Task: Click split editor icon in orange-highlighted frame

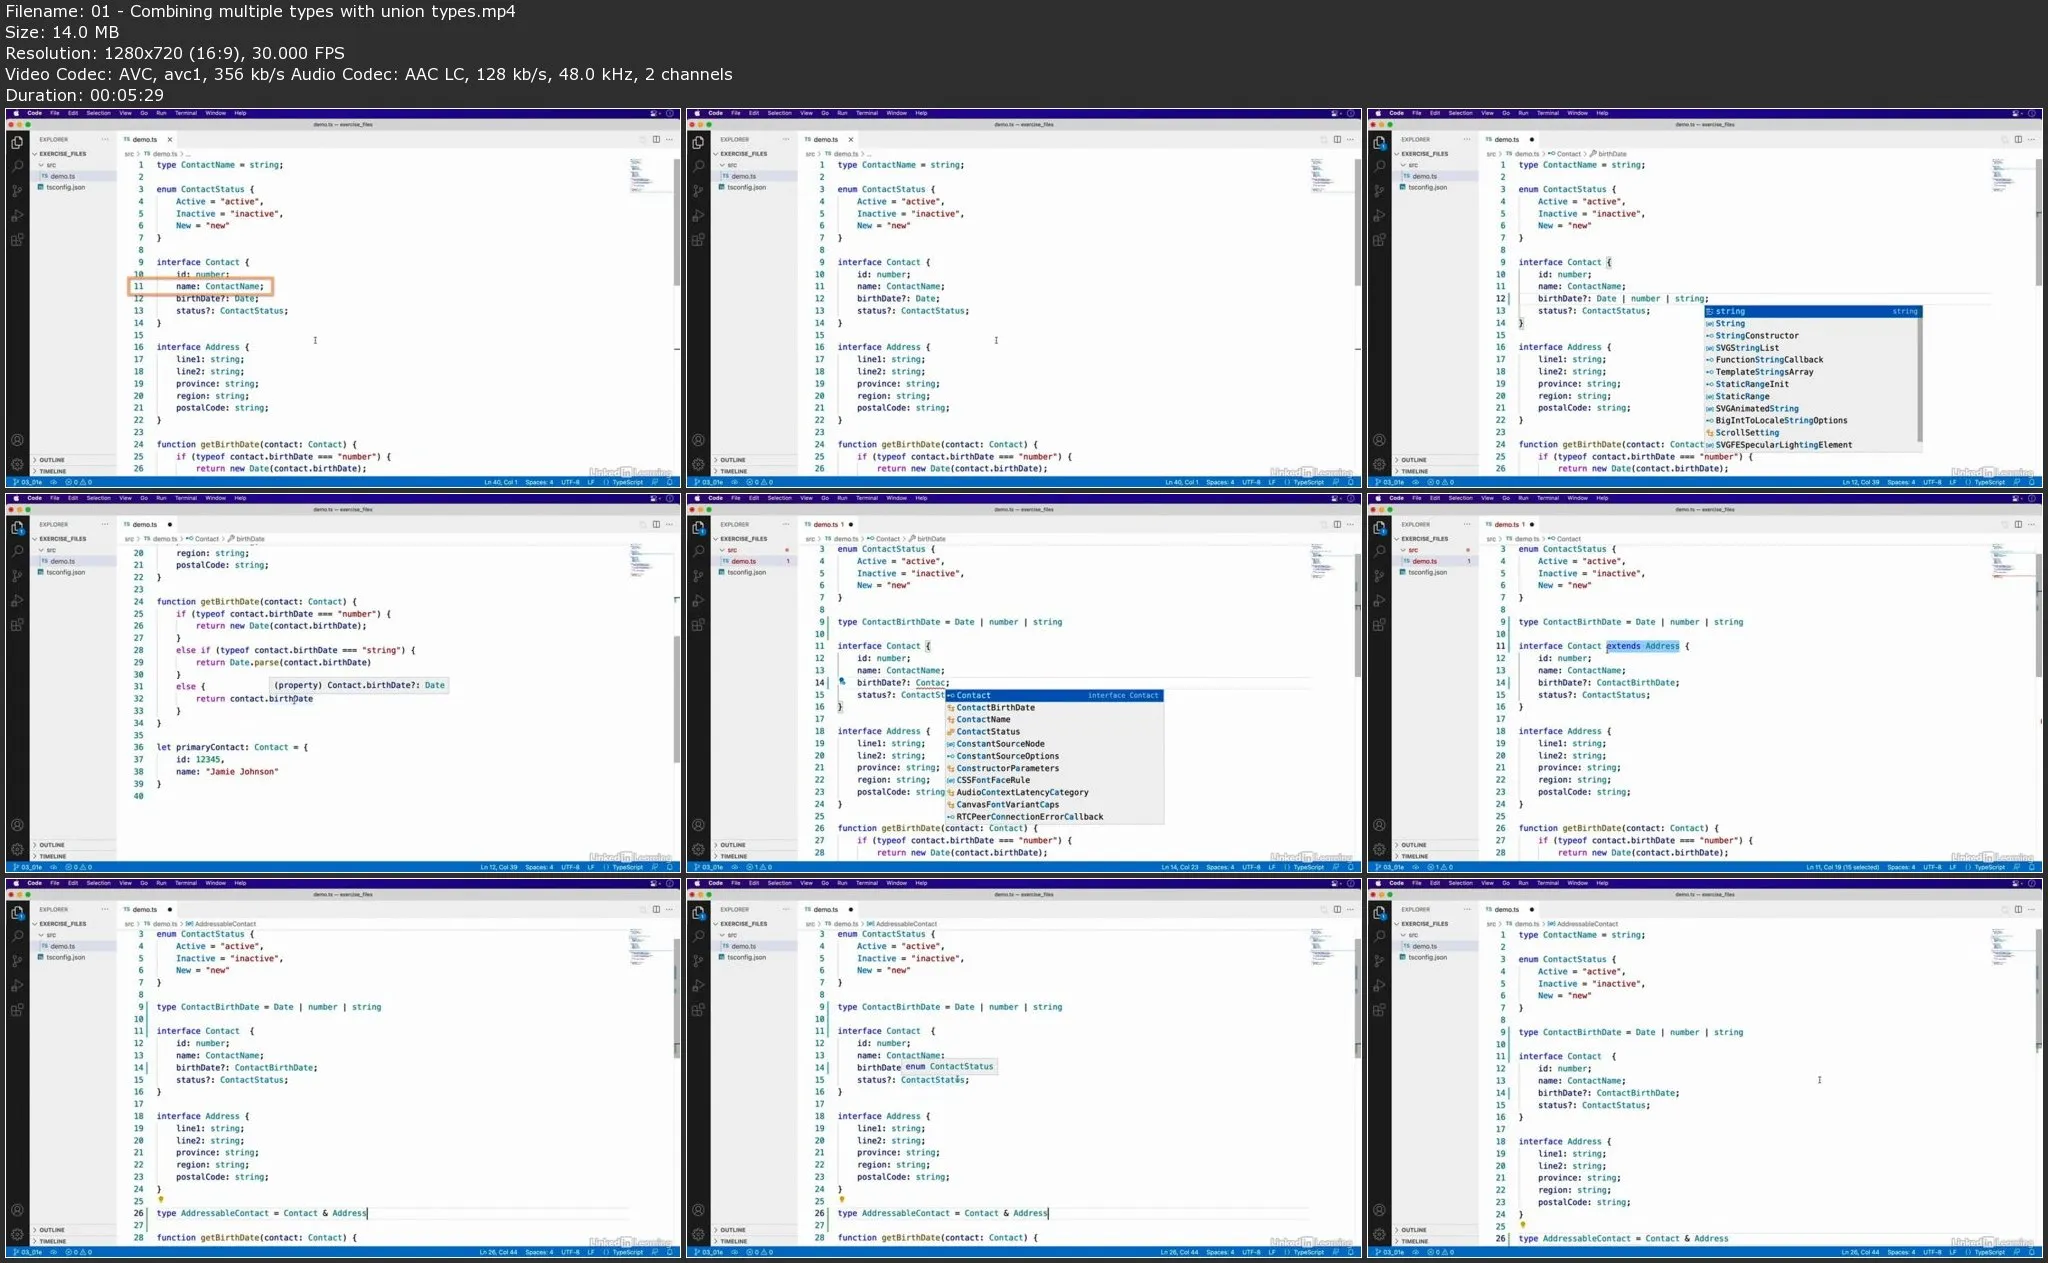Action: click(x=656, y=139)
